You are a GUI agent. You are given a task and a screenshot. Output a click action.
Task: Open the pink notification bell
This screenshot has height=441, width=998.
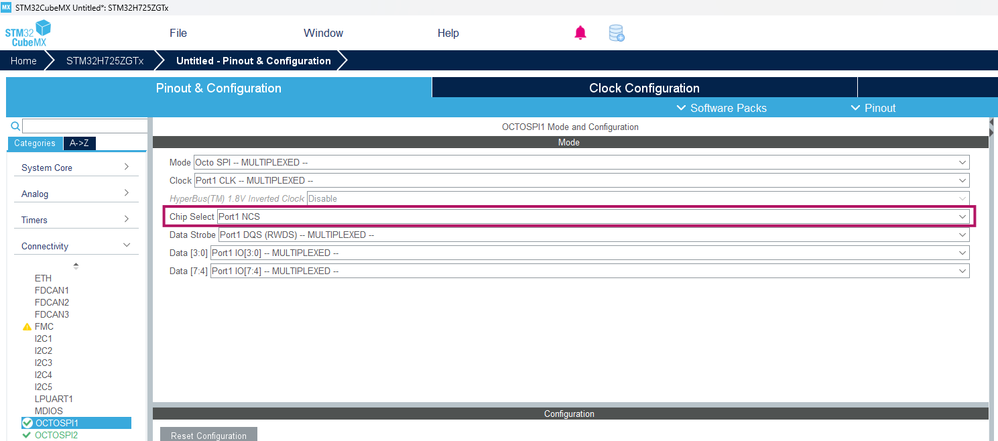point(580,32)
